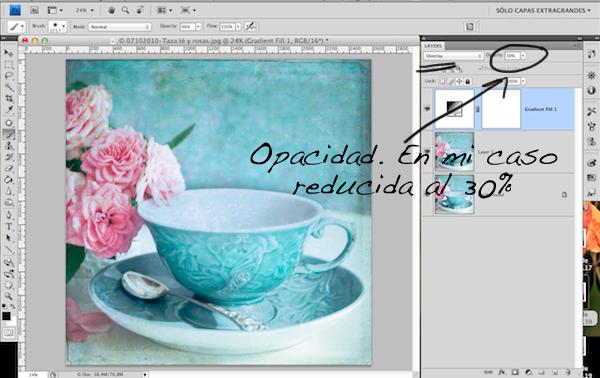This screenshot has height=378, width=600.
Task: Click Add layer mask button
Action: pos(515,372)
